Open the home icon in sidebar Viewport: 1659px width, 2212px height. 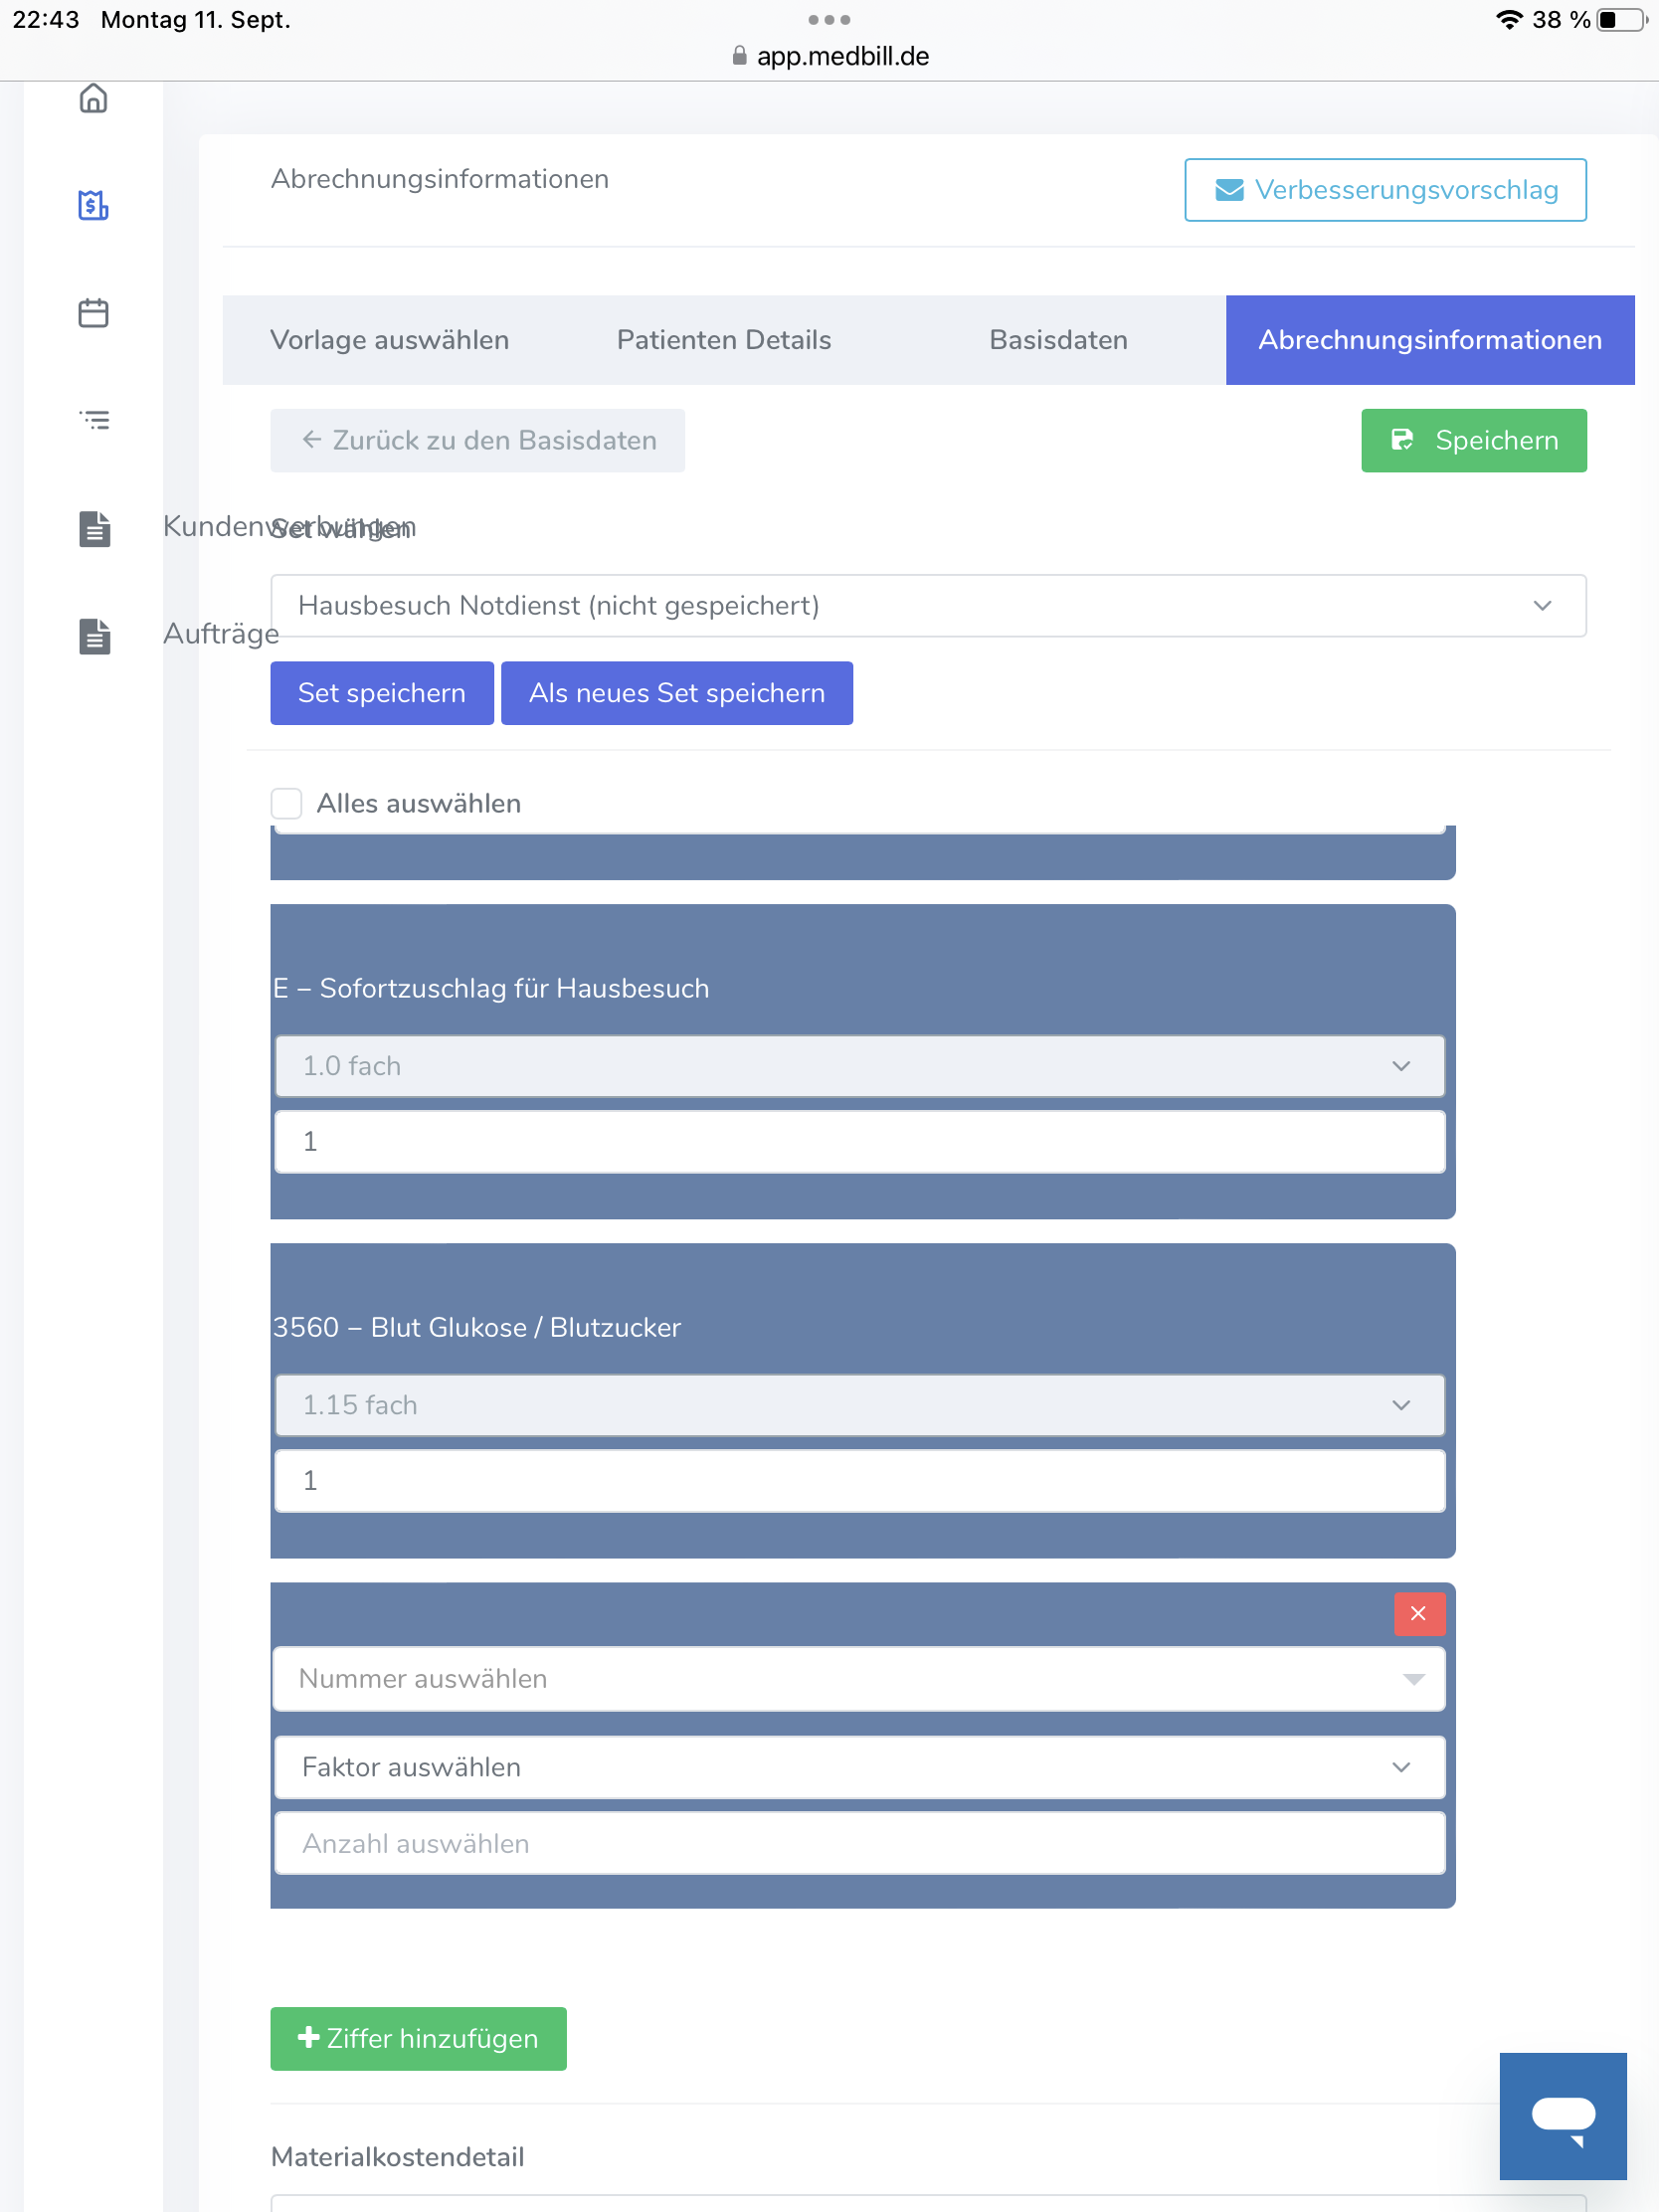click(93, 98)
